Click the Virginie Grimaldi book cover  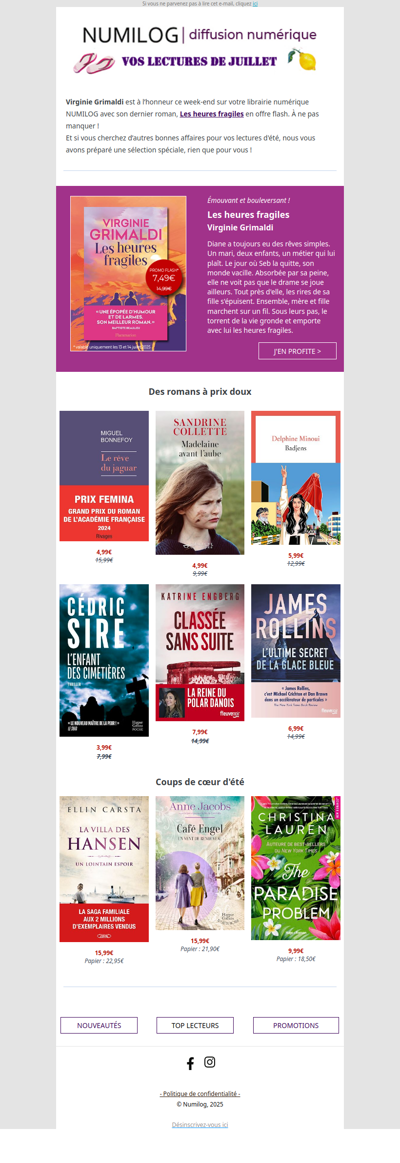click(128, 274)
